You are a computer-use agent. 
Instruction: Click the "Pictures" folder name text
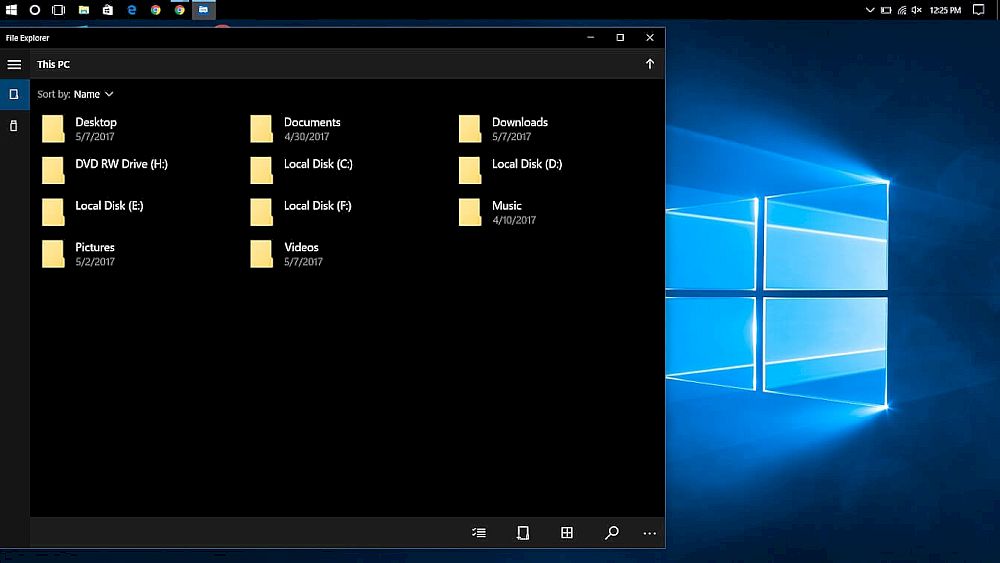coord(95,247)
